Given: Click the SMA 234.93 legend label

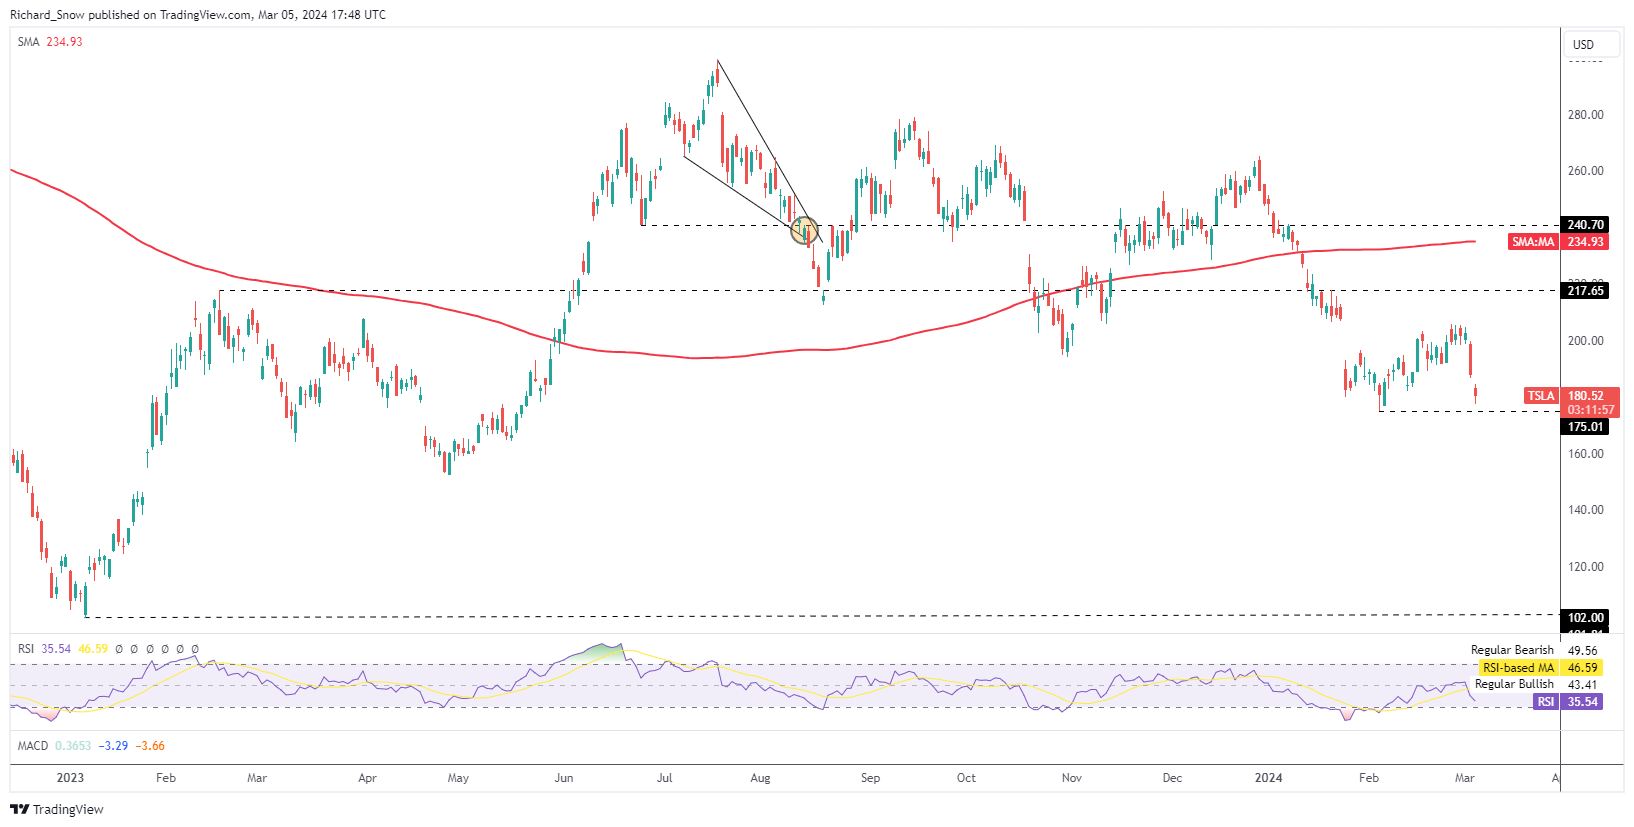Looking at the screenshot, I should (50, 42).
